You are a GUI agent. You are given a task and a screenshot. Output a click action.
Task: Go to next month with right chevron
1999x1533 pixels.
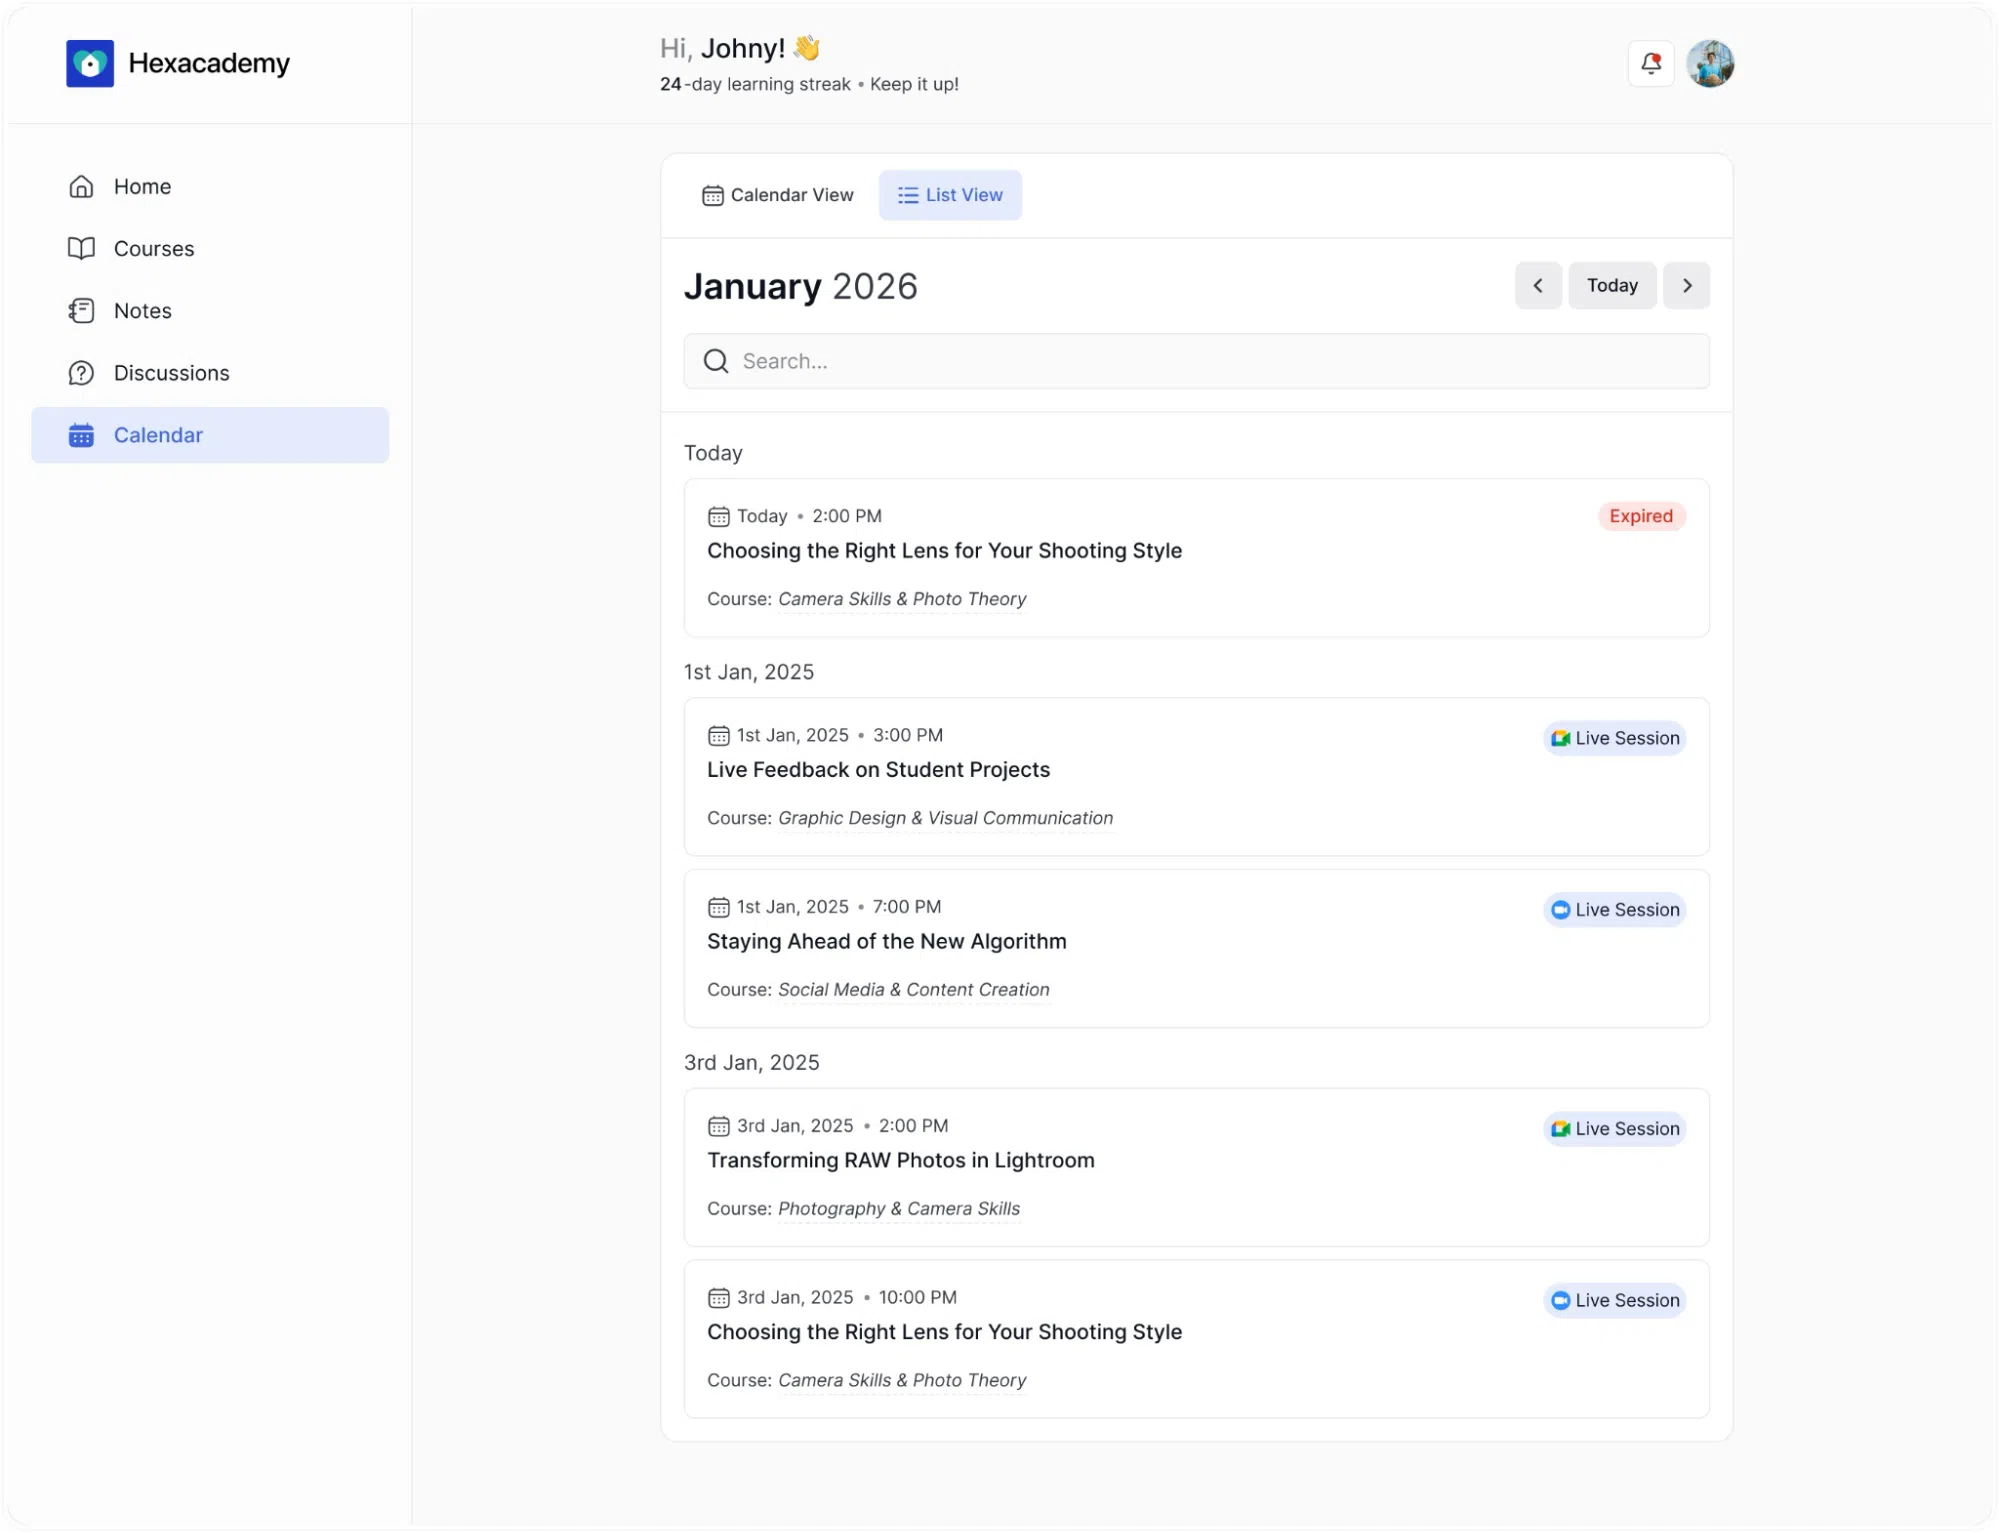click(x=1686, y=286)
